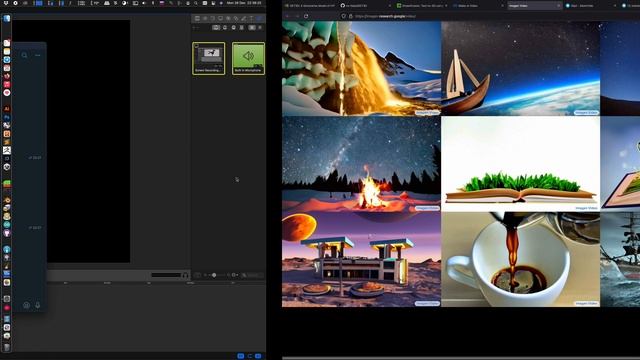Open the coffee pouring into cup video
This screenshot has height=360, width=640.
(520, 259)
